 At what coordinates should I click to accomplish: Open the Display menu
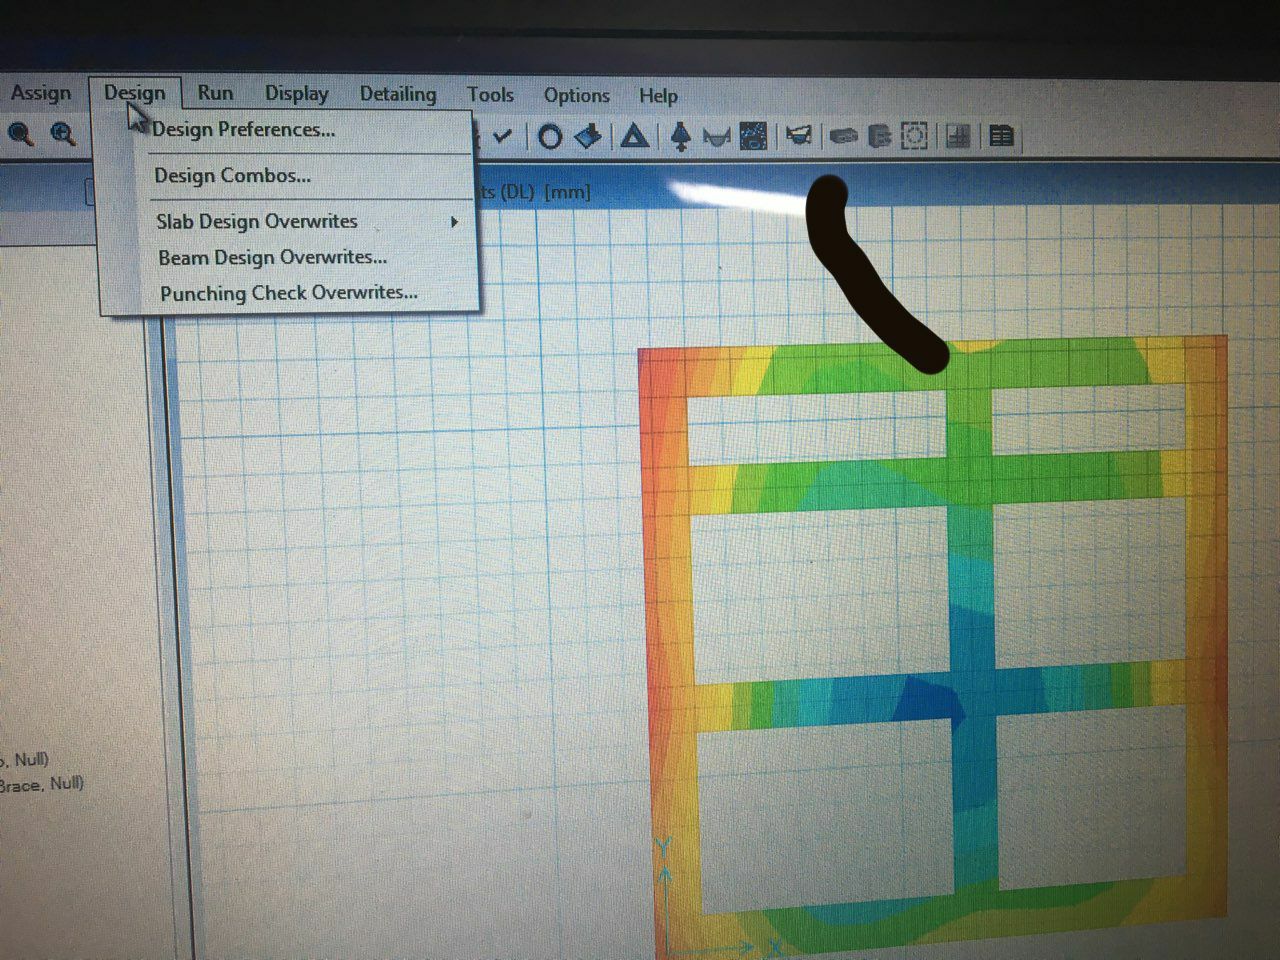tap(296, 93)
